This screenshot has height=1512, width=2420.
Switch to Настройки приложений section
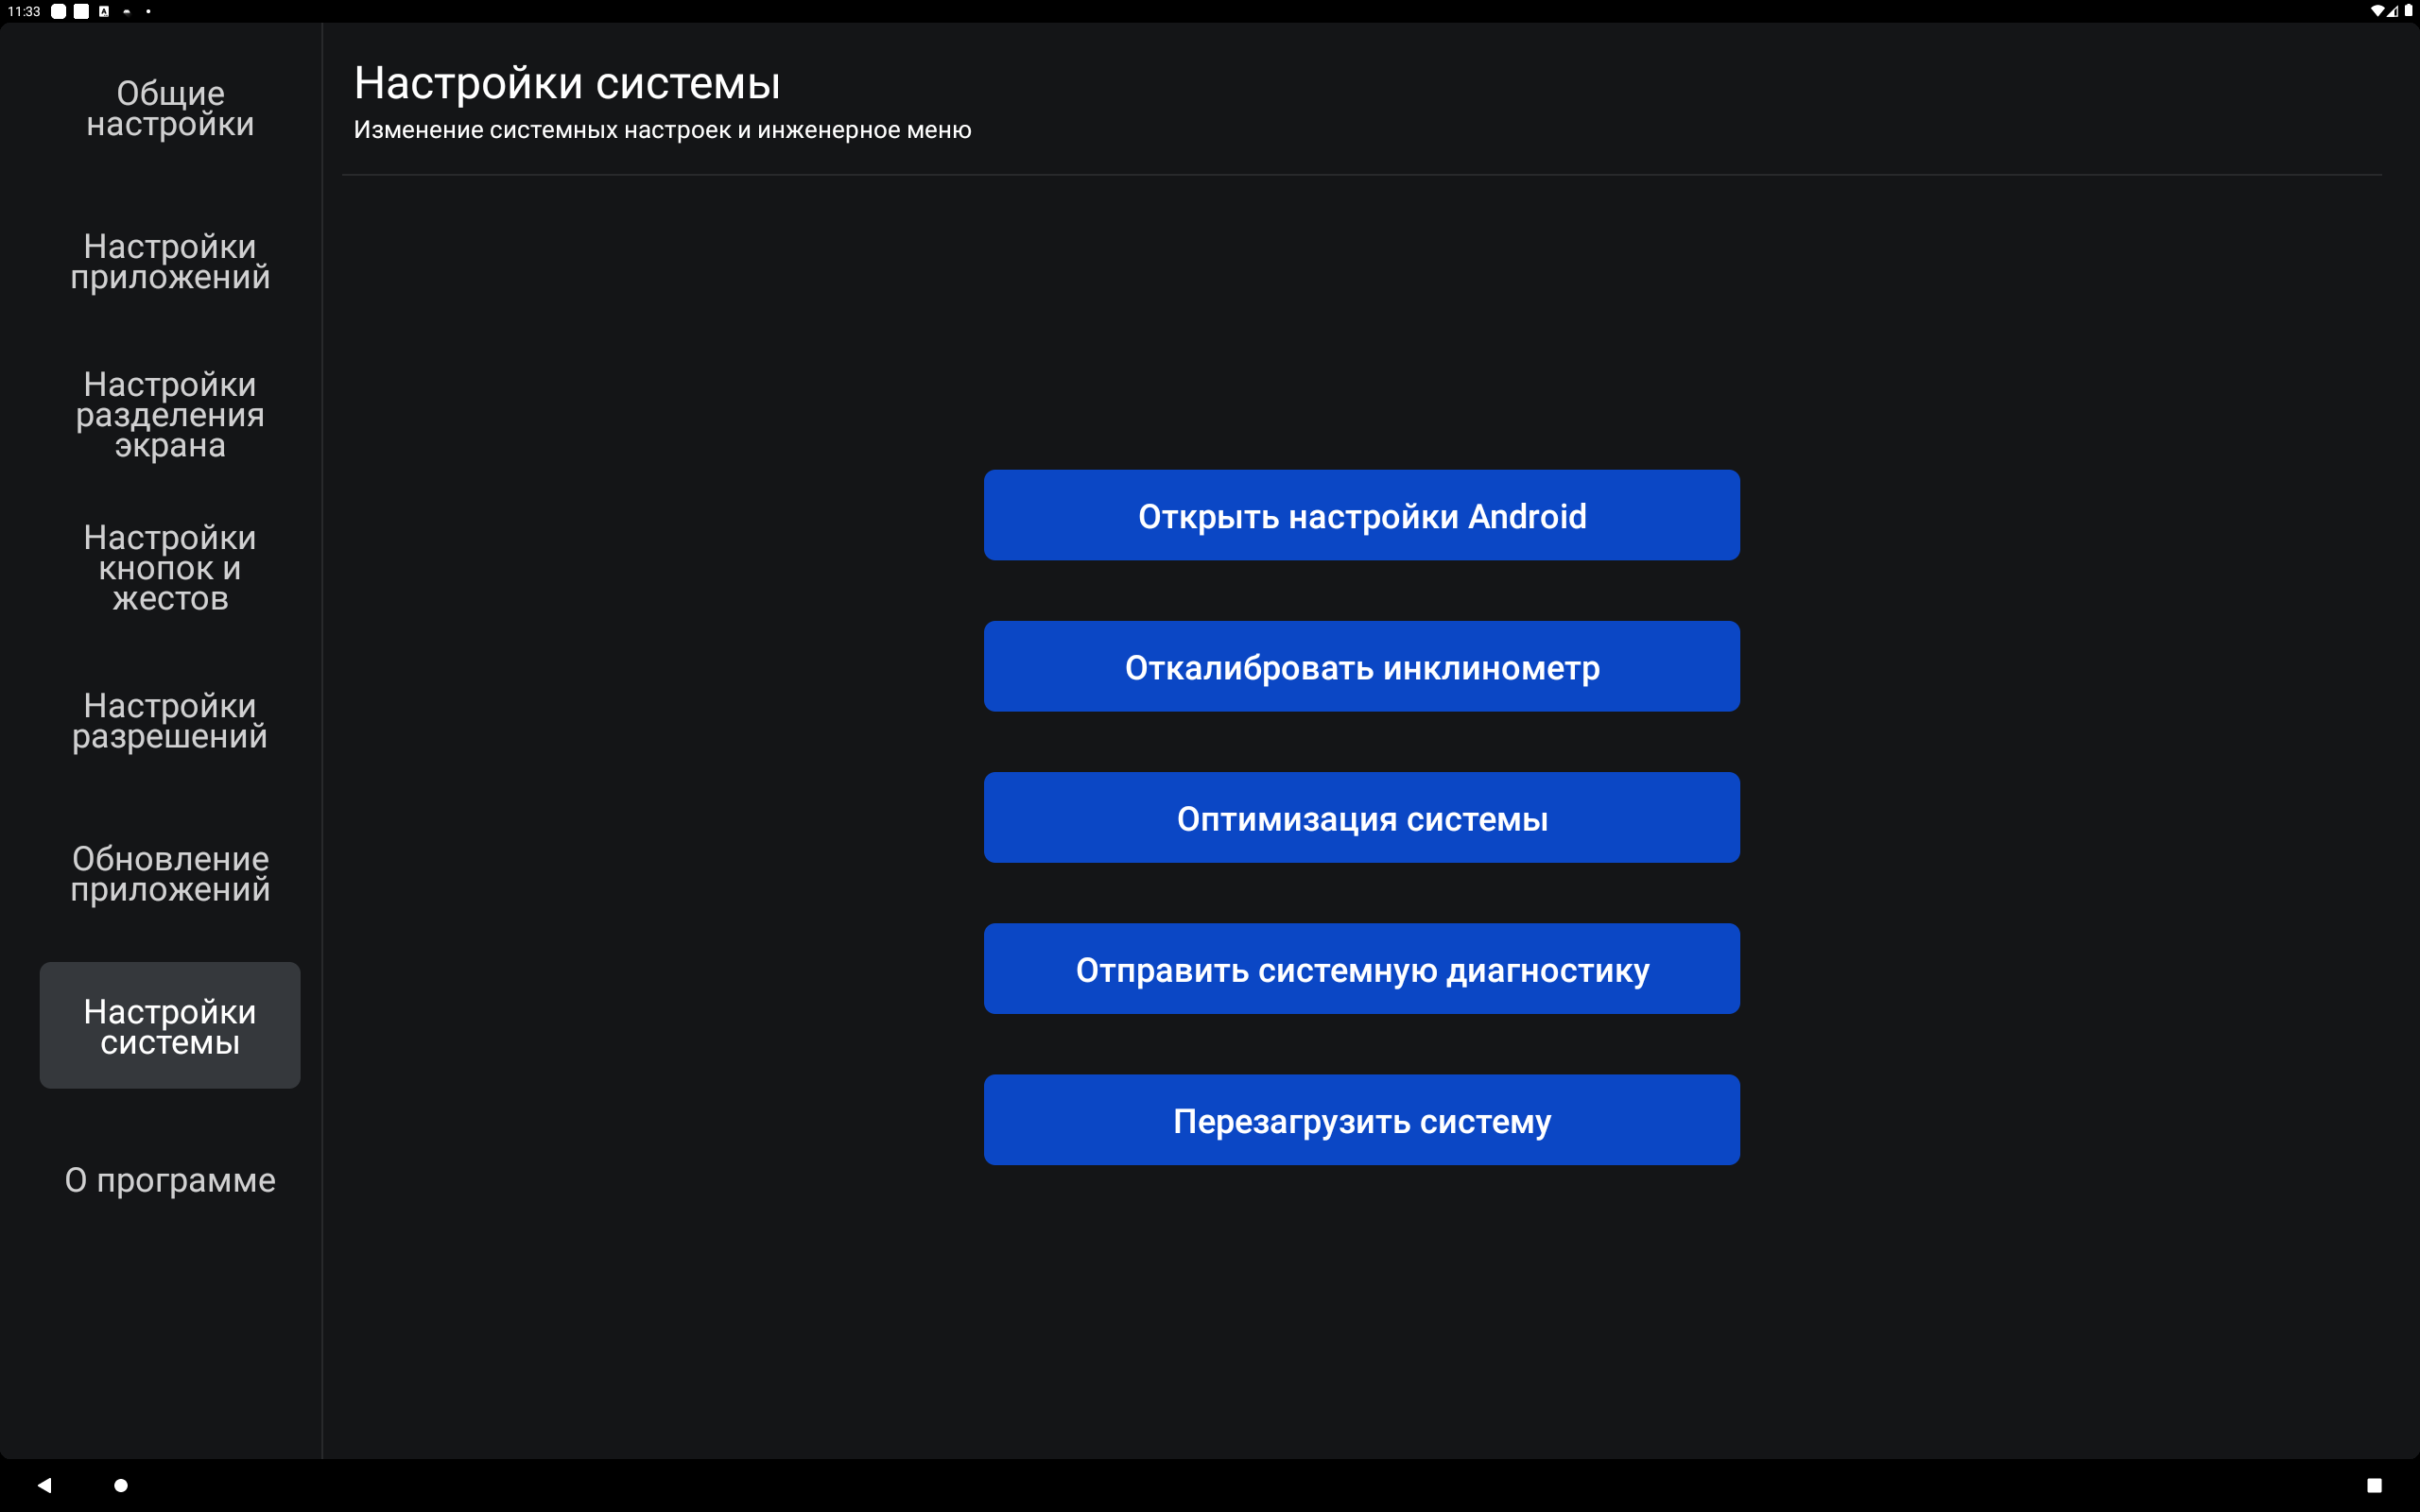click(x=170, y=261)
